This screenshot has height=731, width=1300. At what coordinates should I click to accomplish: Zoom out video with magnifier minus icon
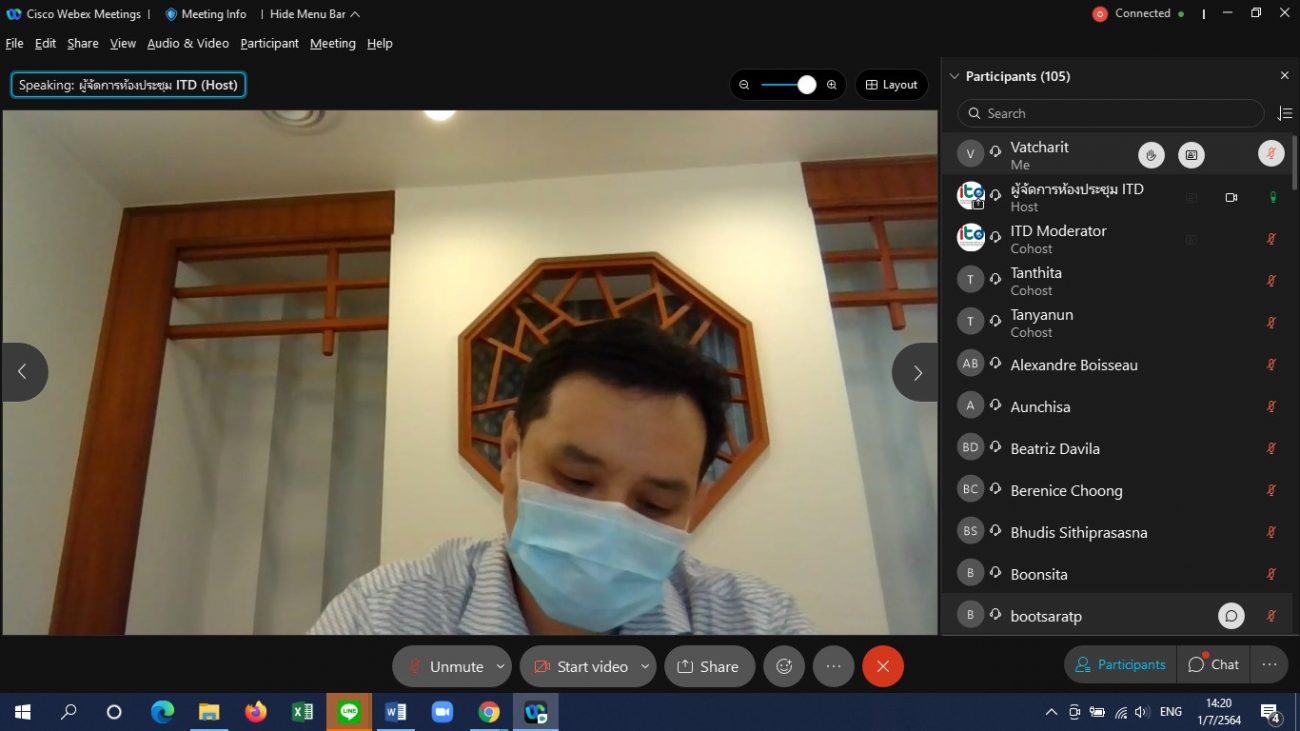click(744, 85)
